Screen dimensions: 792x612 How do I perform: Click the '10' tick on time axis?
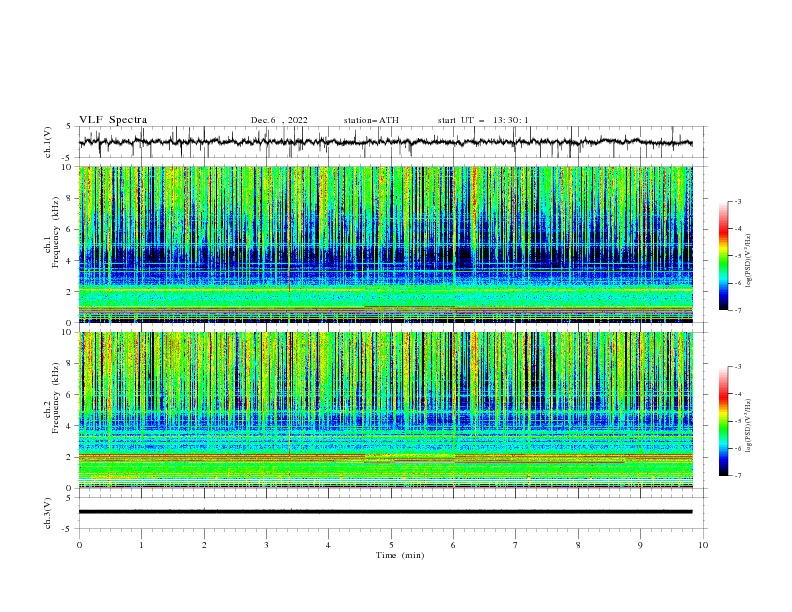click(703, 545)
